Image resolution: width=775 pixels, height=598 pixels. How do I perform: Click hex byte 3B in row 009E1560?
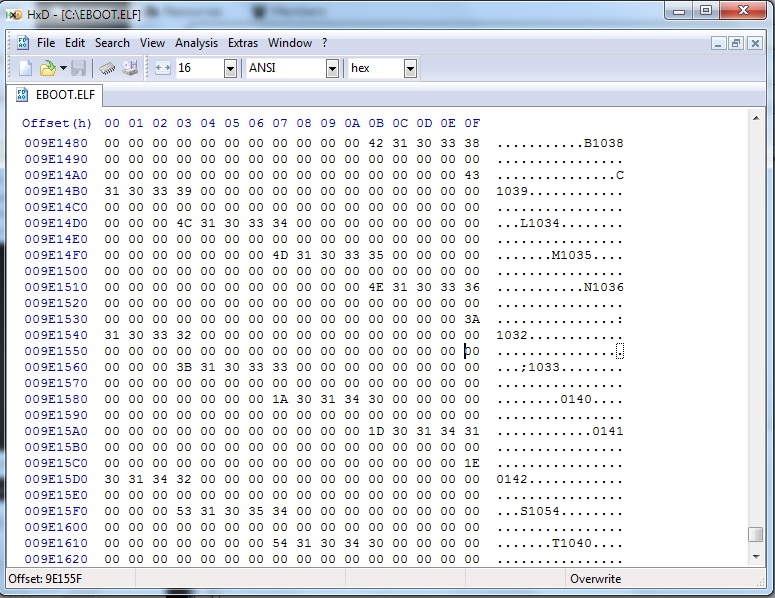click(184, 367)
